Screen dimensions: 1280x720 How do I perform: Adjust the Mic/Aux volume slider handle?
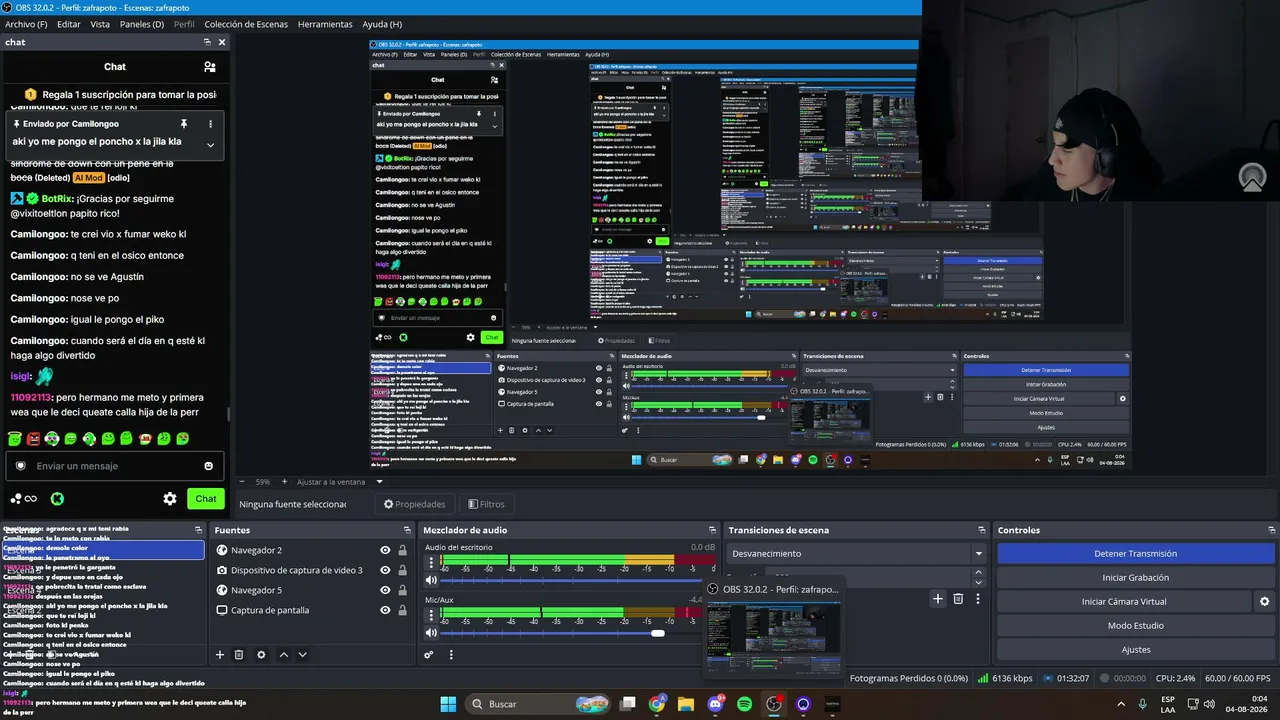pos(658,633)
